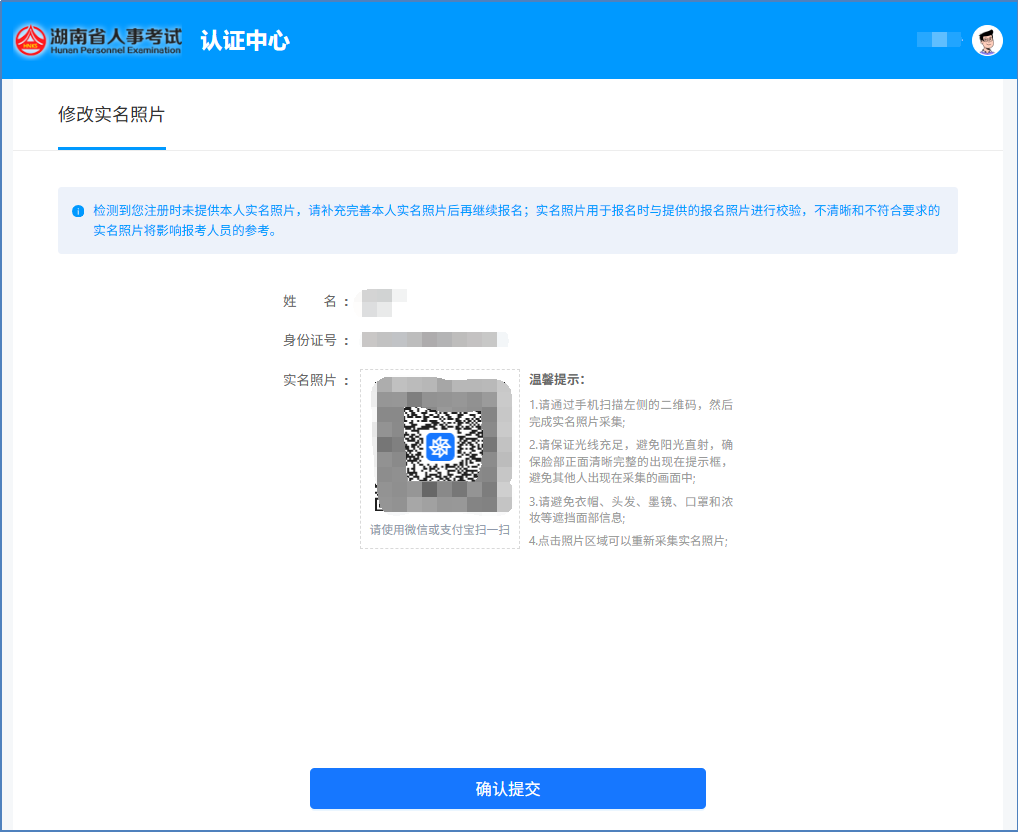
Task: Click the 认证中心 header title
Action: tap(245, 40)
